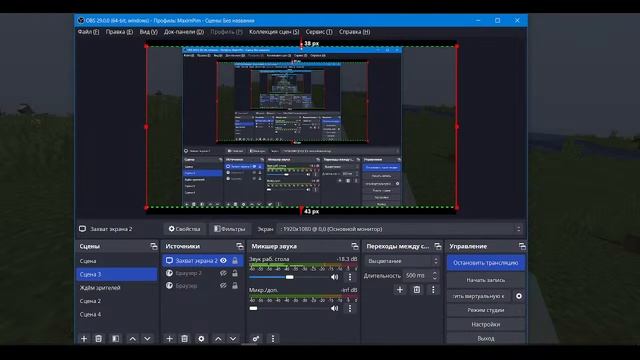The image size is (640, 360).
Task: Adjust Микр./доп. volume slider
Action: [288, 308]
